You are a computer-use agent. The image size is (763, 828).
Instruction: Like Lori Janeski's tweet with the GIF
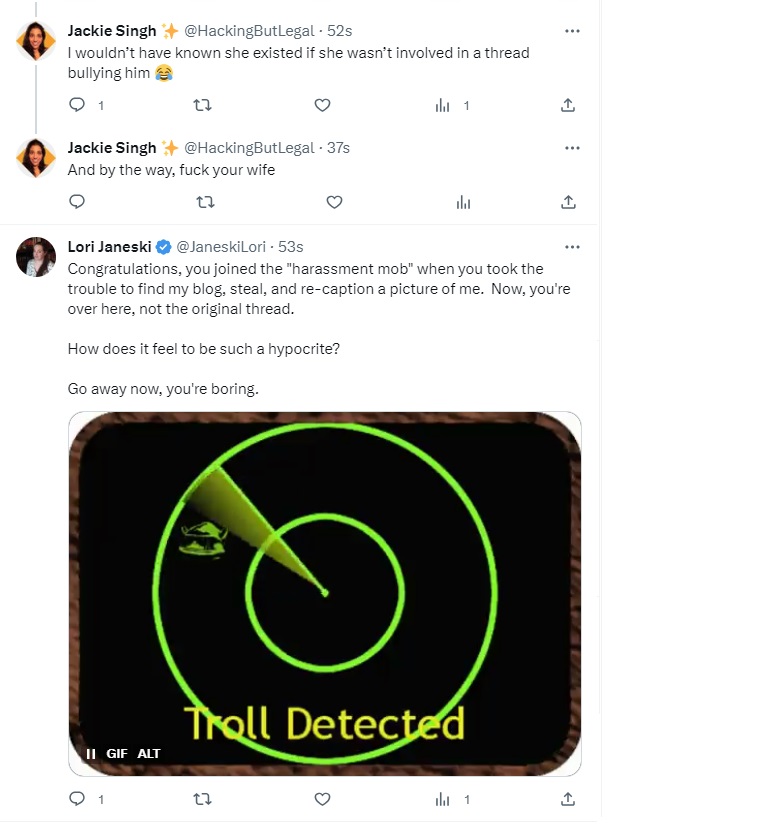coord(322,799)
